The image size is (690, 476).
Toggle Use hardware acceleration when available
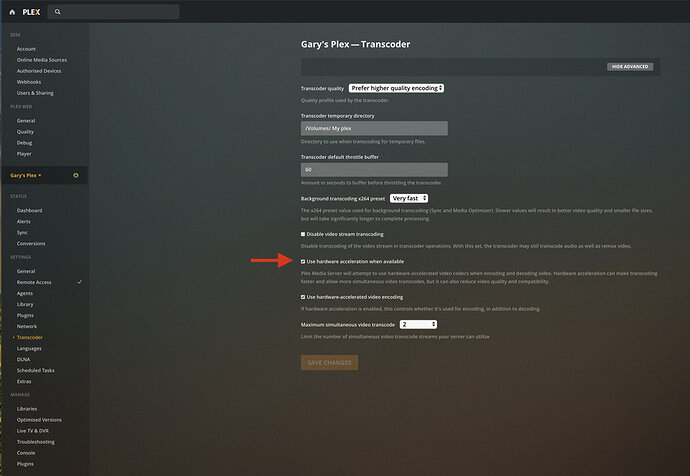pos(303,261)
